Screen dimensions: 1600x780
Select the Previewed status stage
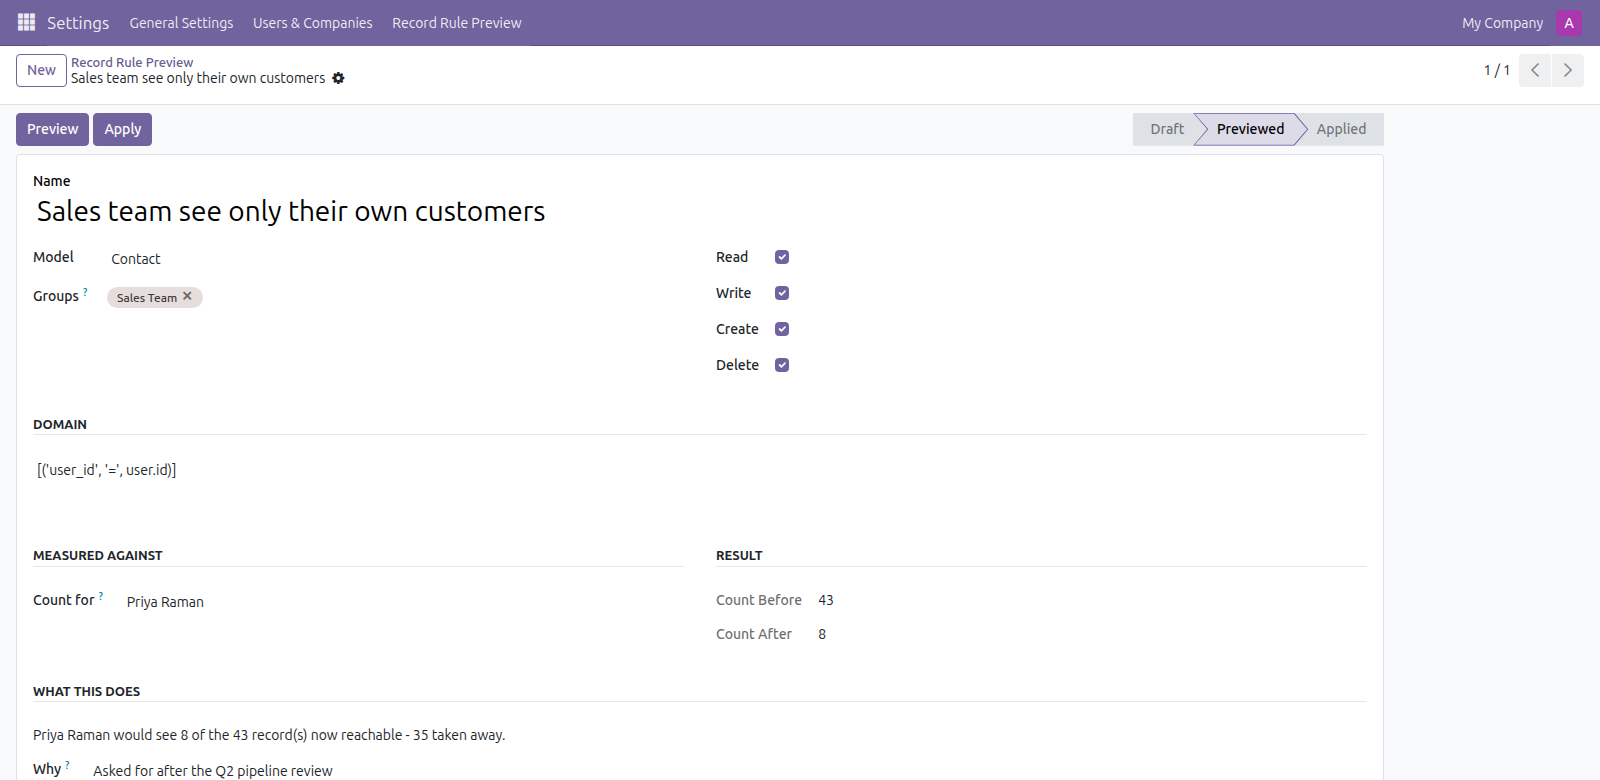pos(1250,129)
